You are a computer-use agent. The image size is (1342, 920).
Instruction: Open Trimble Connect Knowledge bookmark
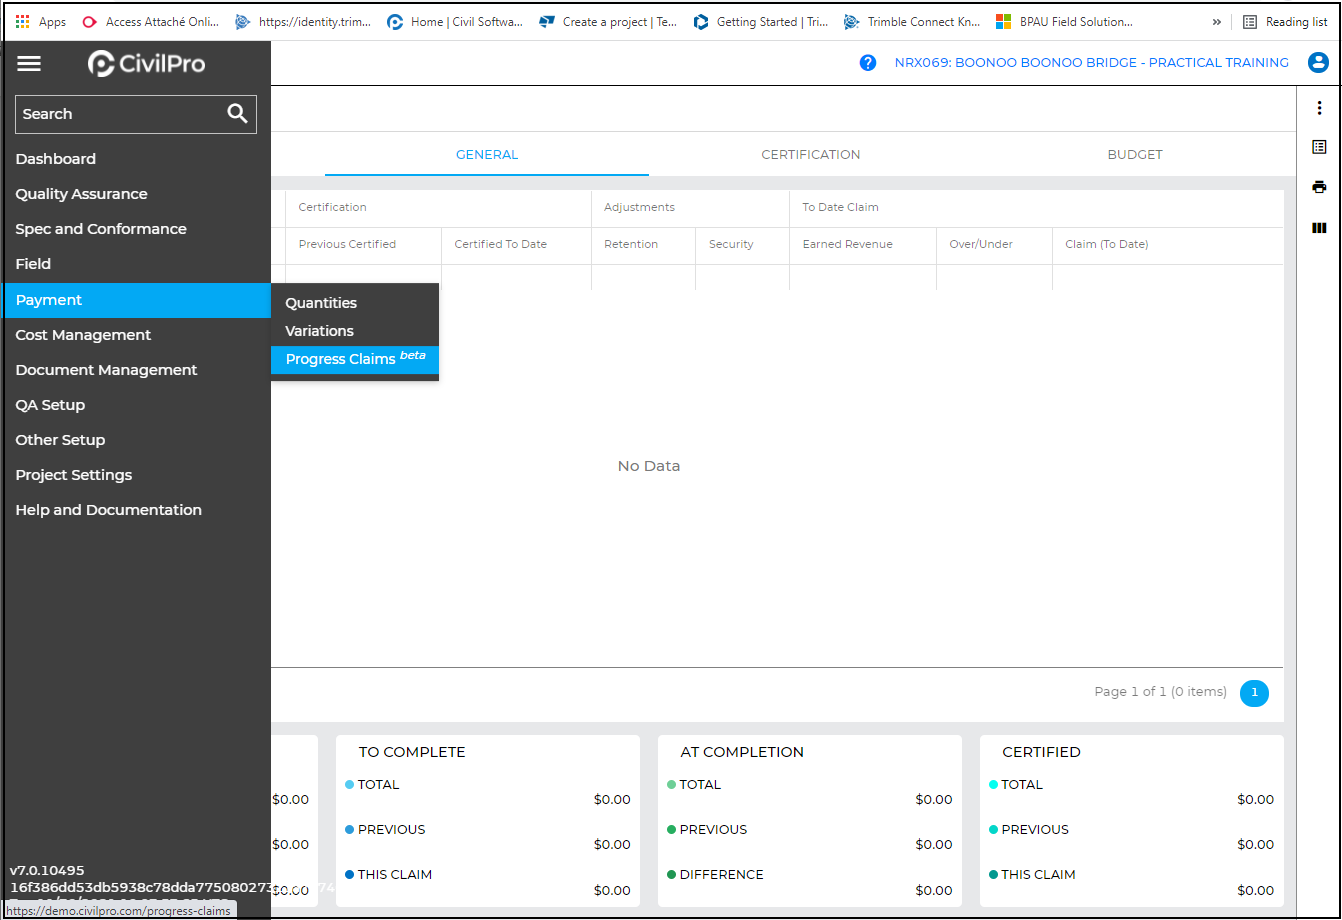coord(913,22)
